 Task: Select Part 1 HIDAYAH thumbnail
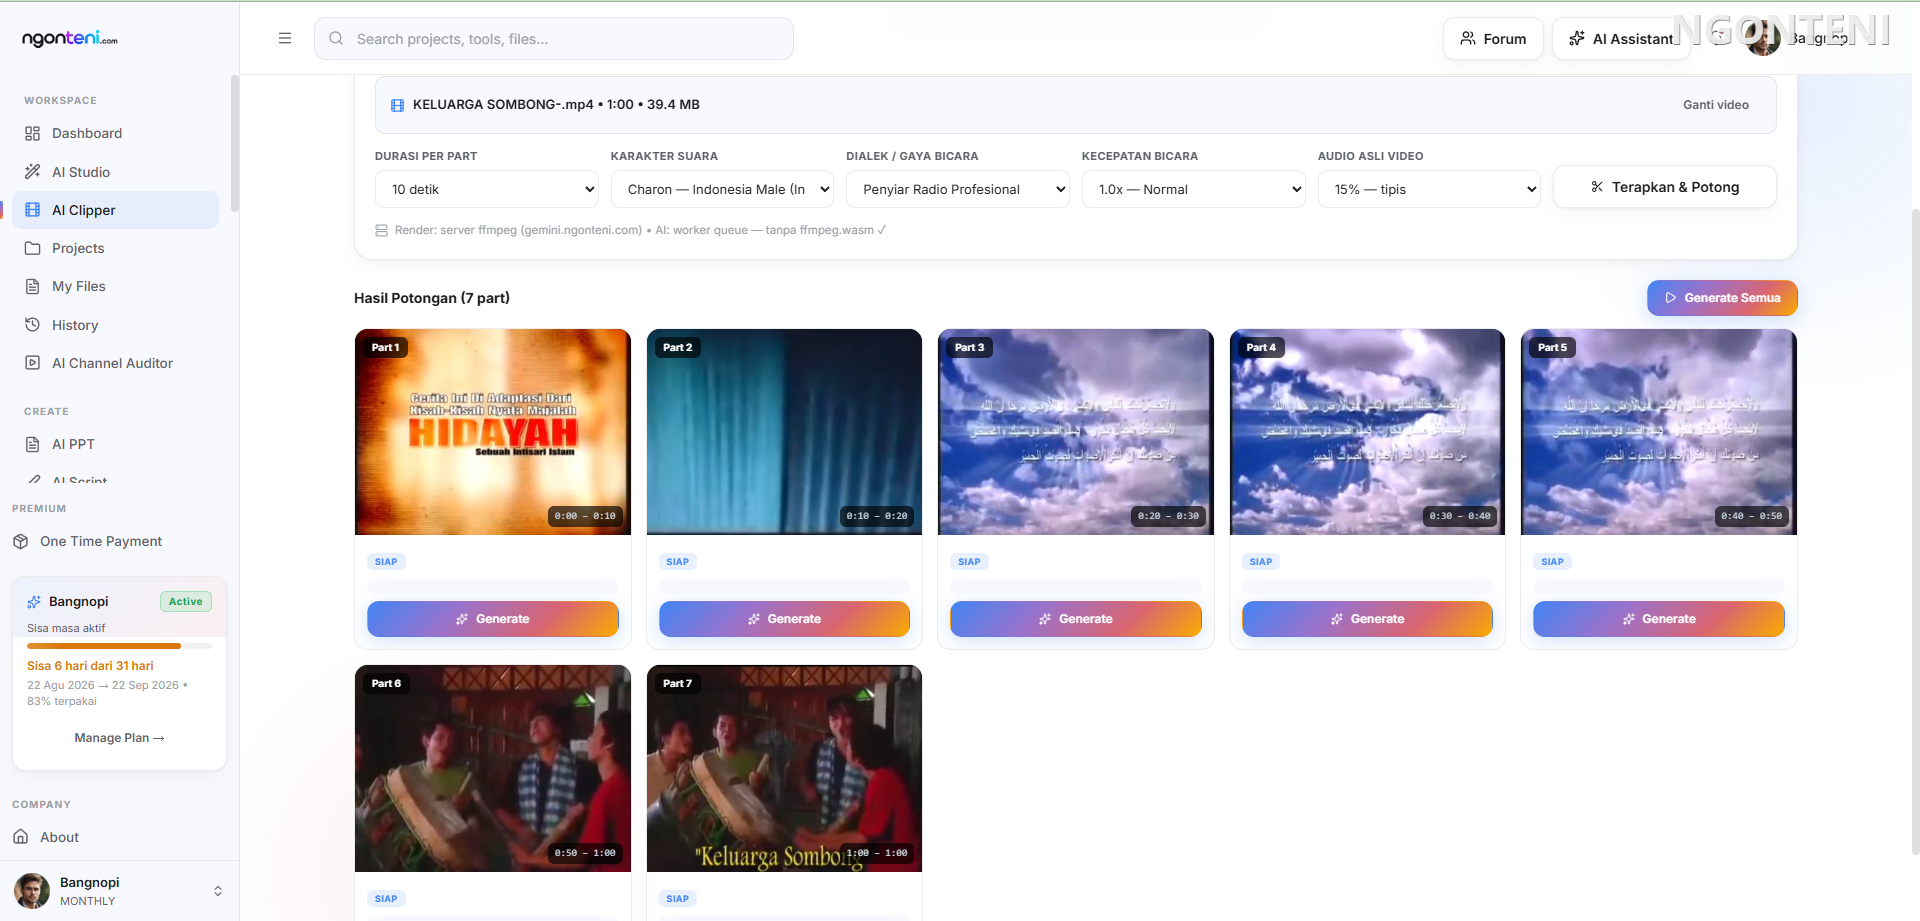click(493, 432)
